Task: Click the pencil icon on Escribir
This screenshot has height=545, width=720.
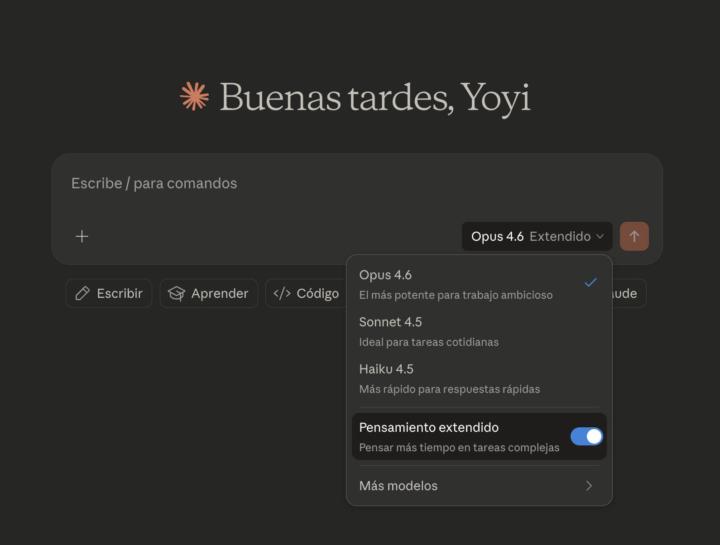Action: pyautogui.click(x=82, y=293)
